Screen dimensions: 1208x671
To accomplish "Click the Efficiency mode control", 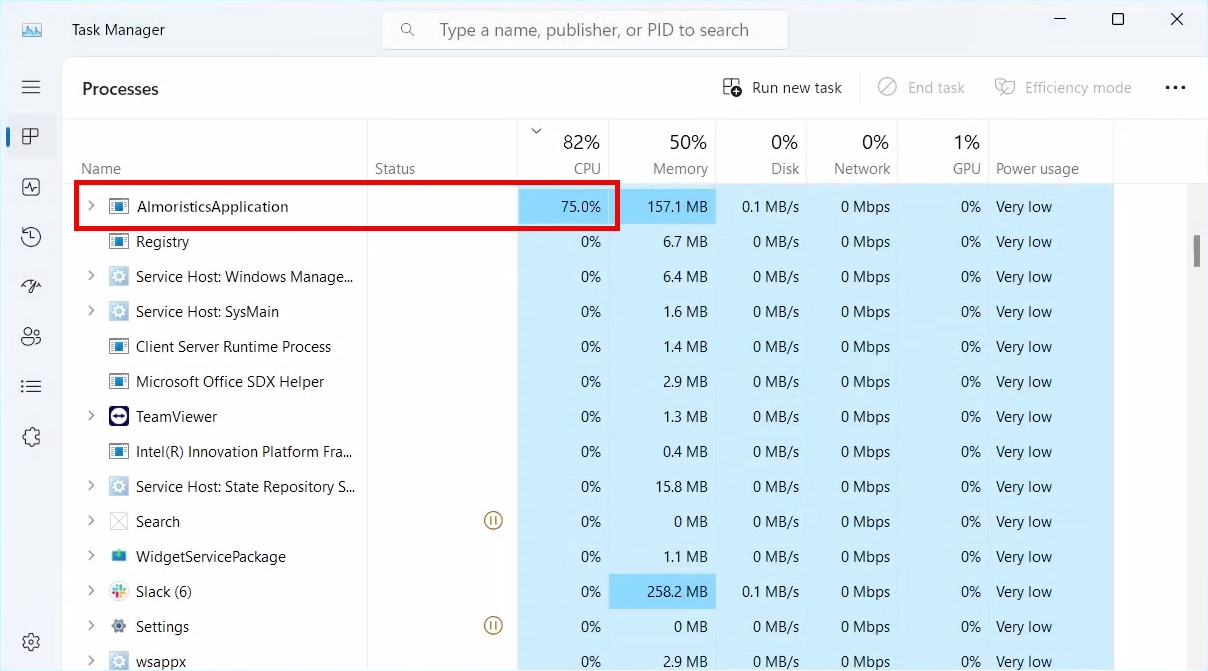I will point(1063,87).
